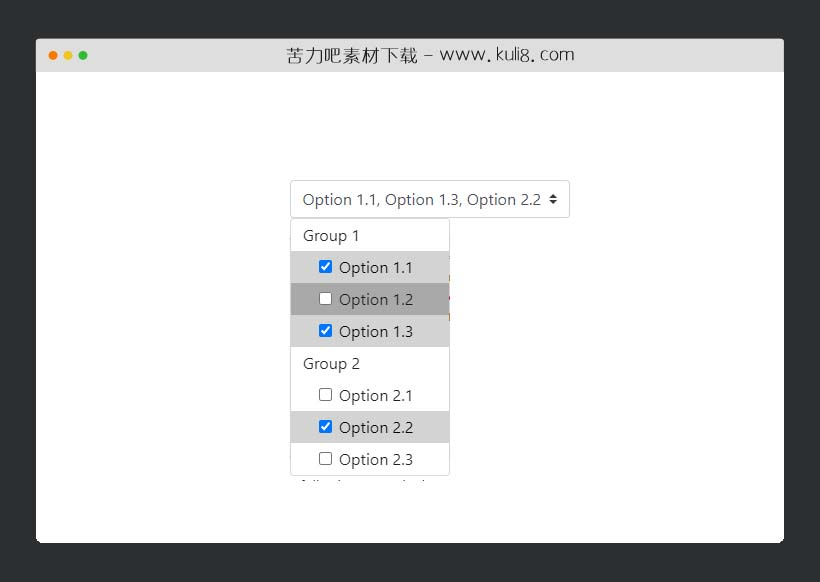Click the multiselect dropdown arrow icon
This screenshot has width=820, height=582.
[553, 199]
